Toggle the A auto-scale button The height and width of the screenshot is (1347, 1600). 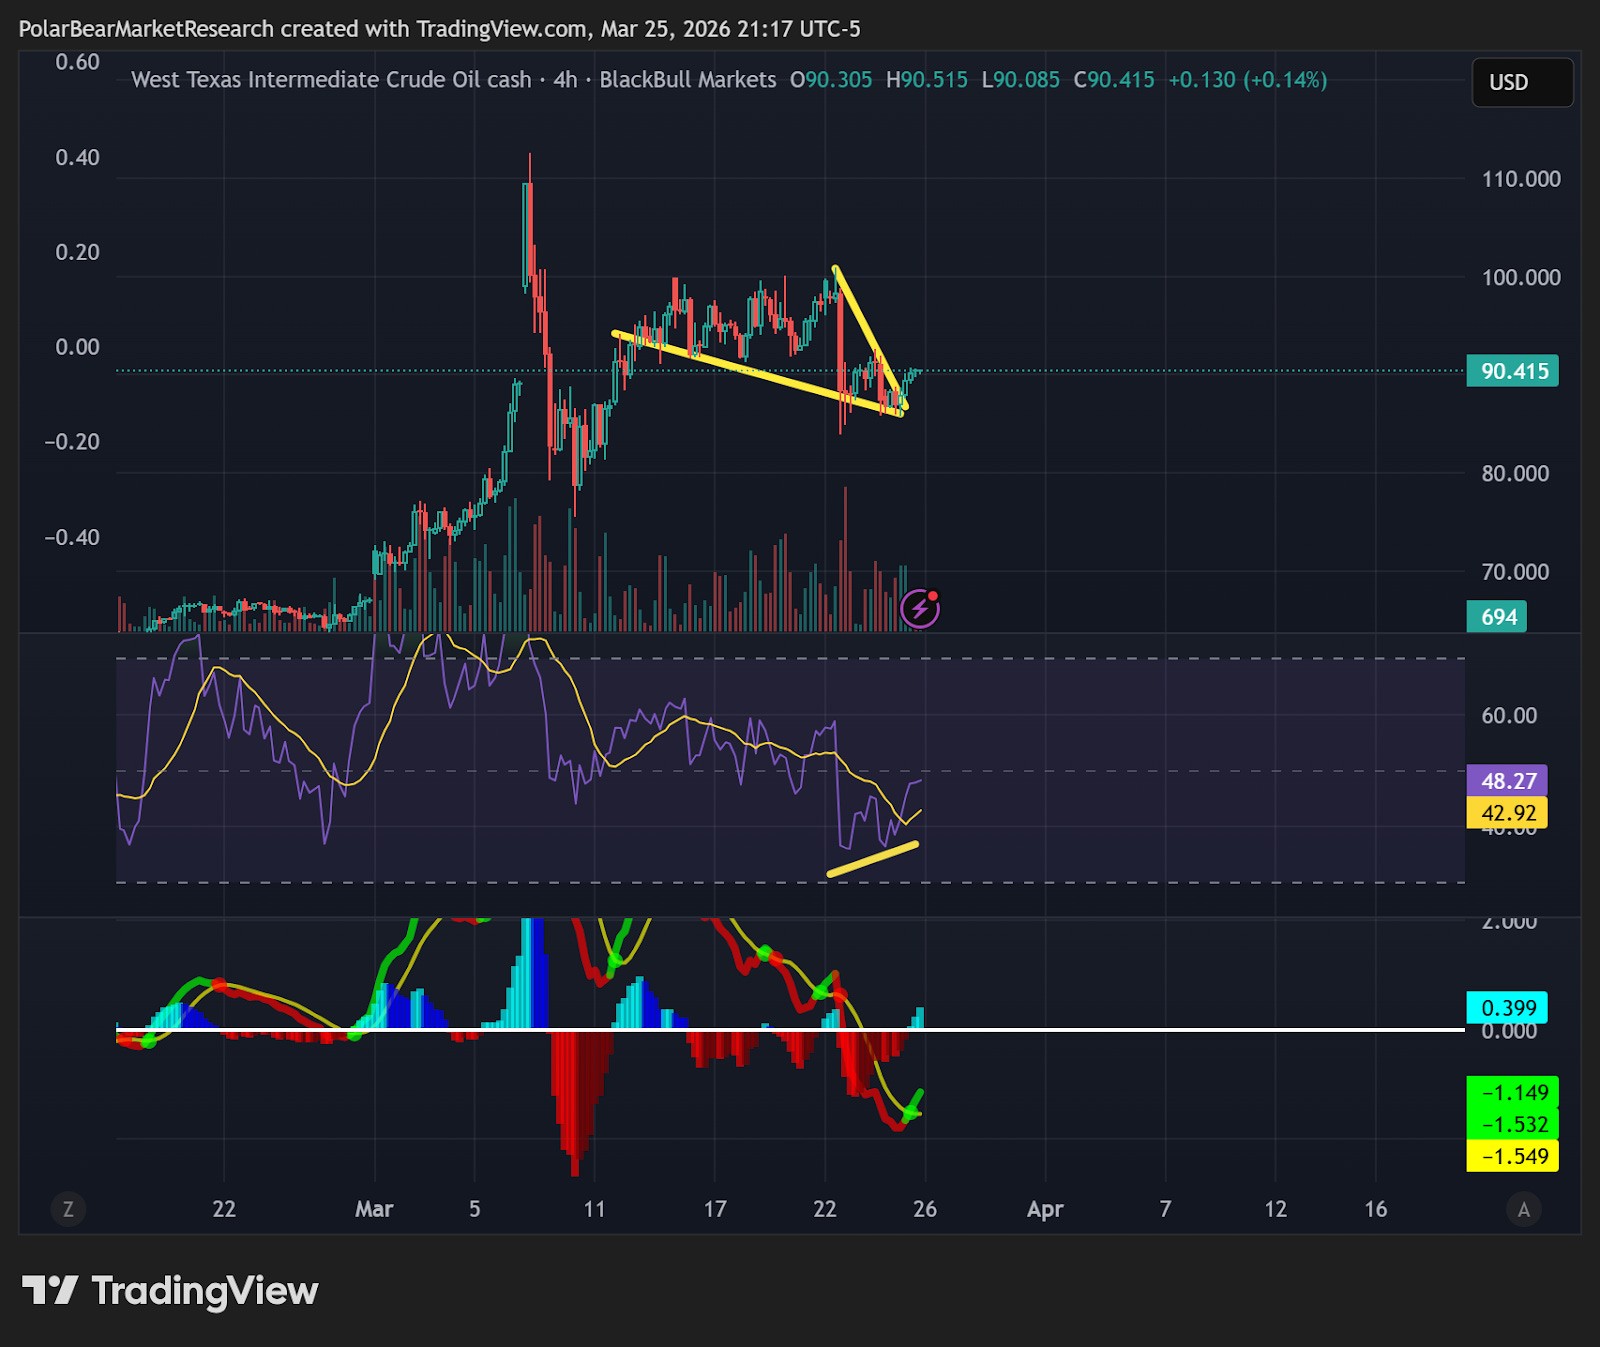coord(1523,1209)
